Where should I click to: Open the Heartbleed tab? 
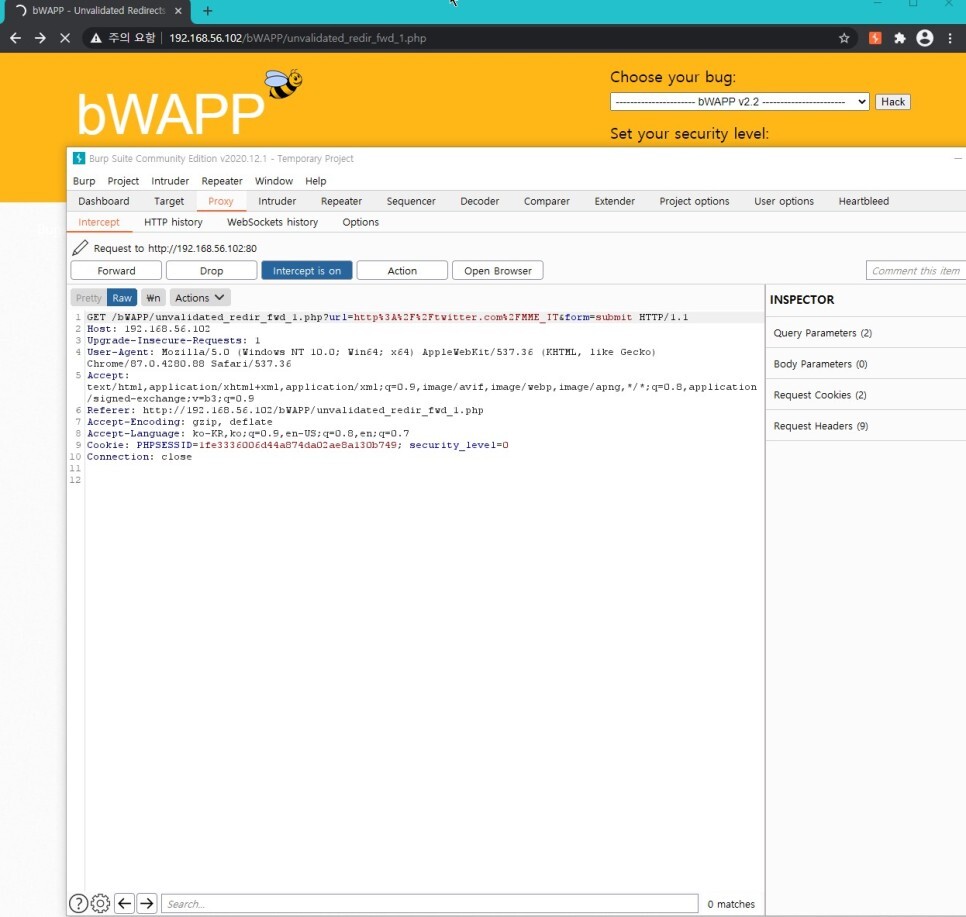(x=863, y=201)
